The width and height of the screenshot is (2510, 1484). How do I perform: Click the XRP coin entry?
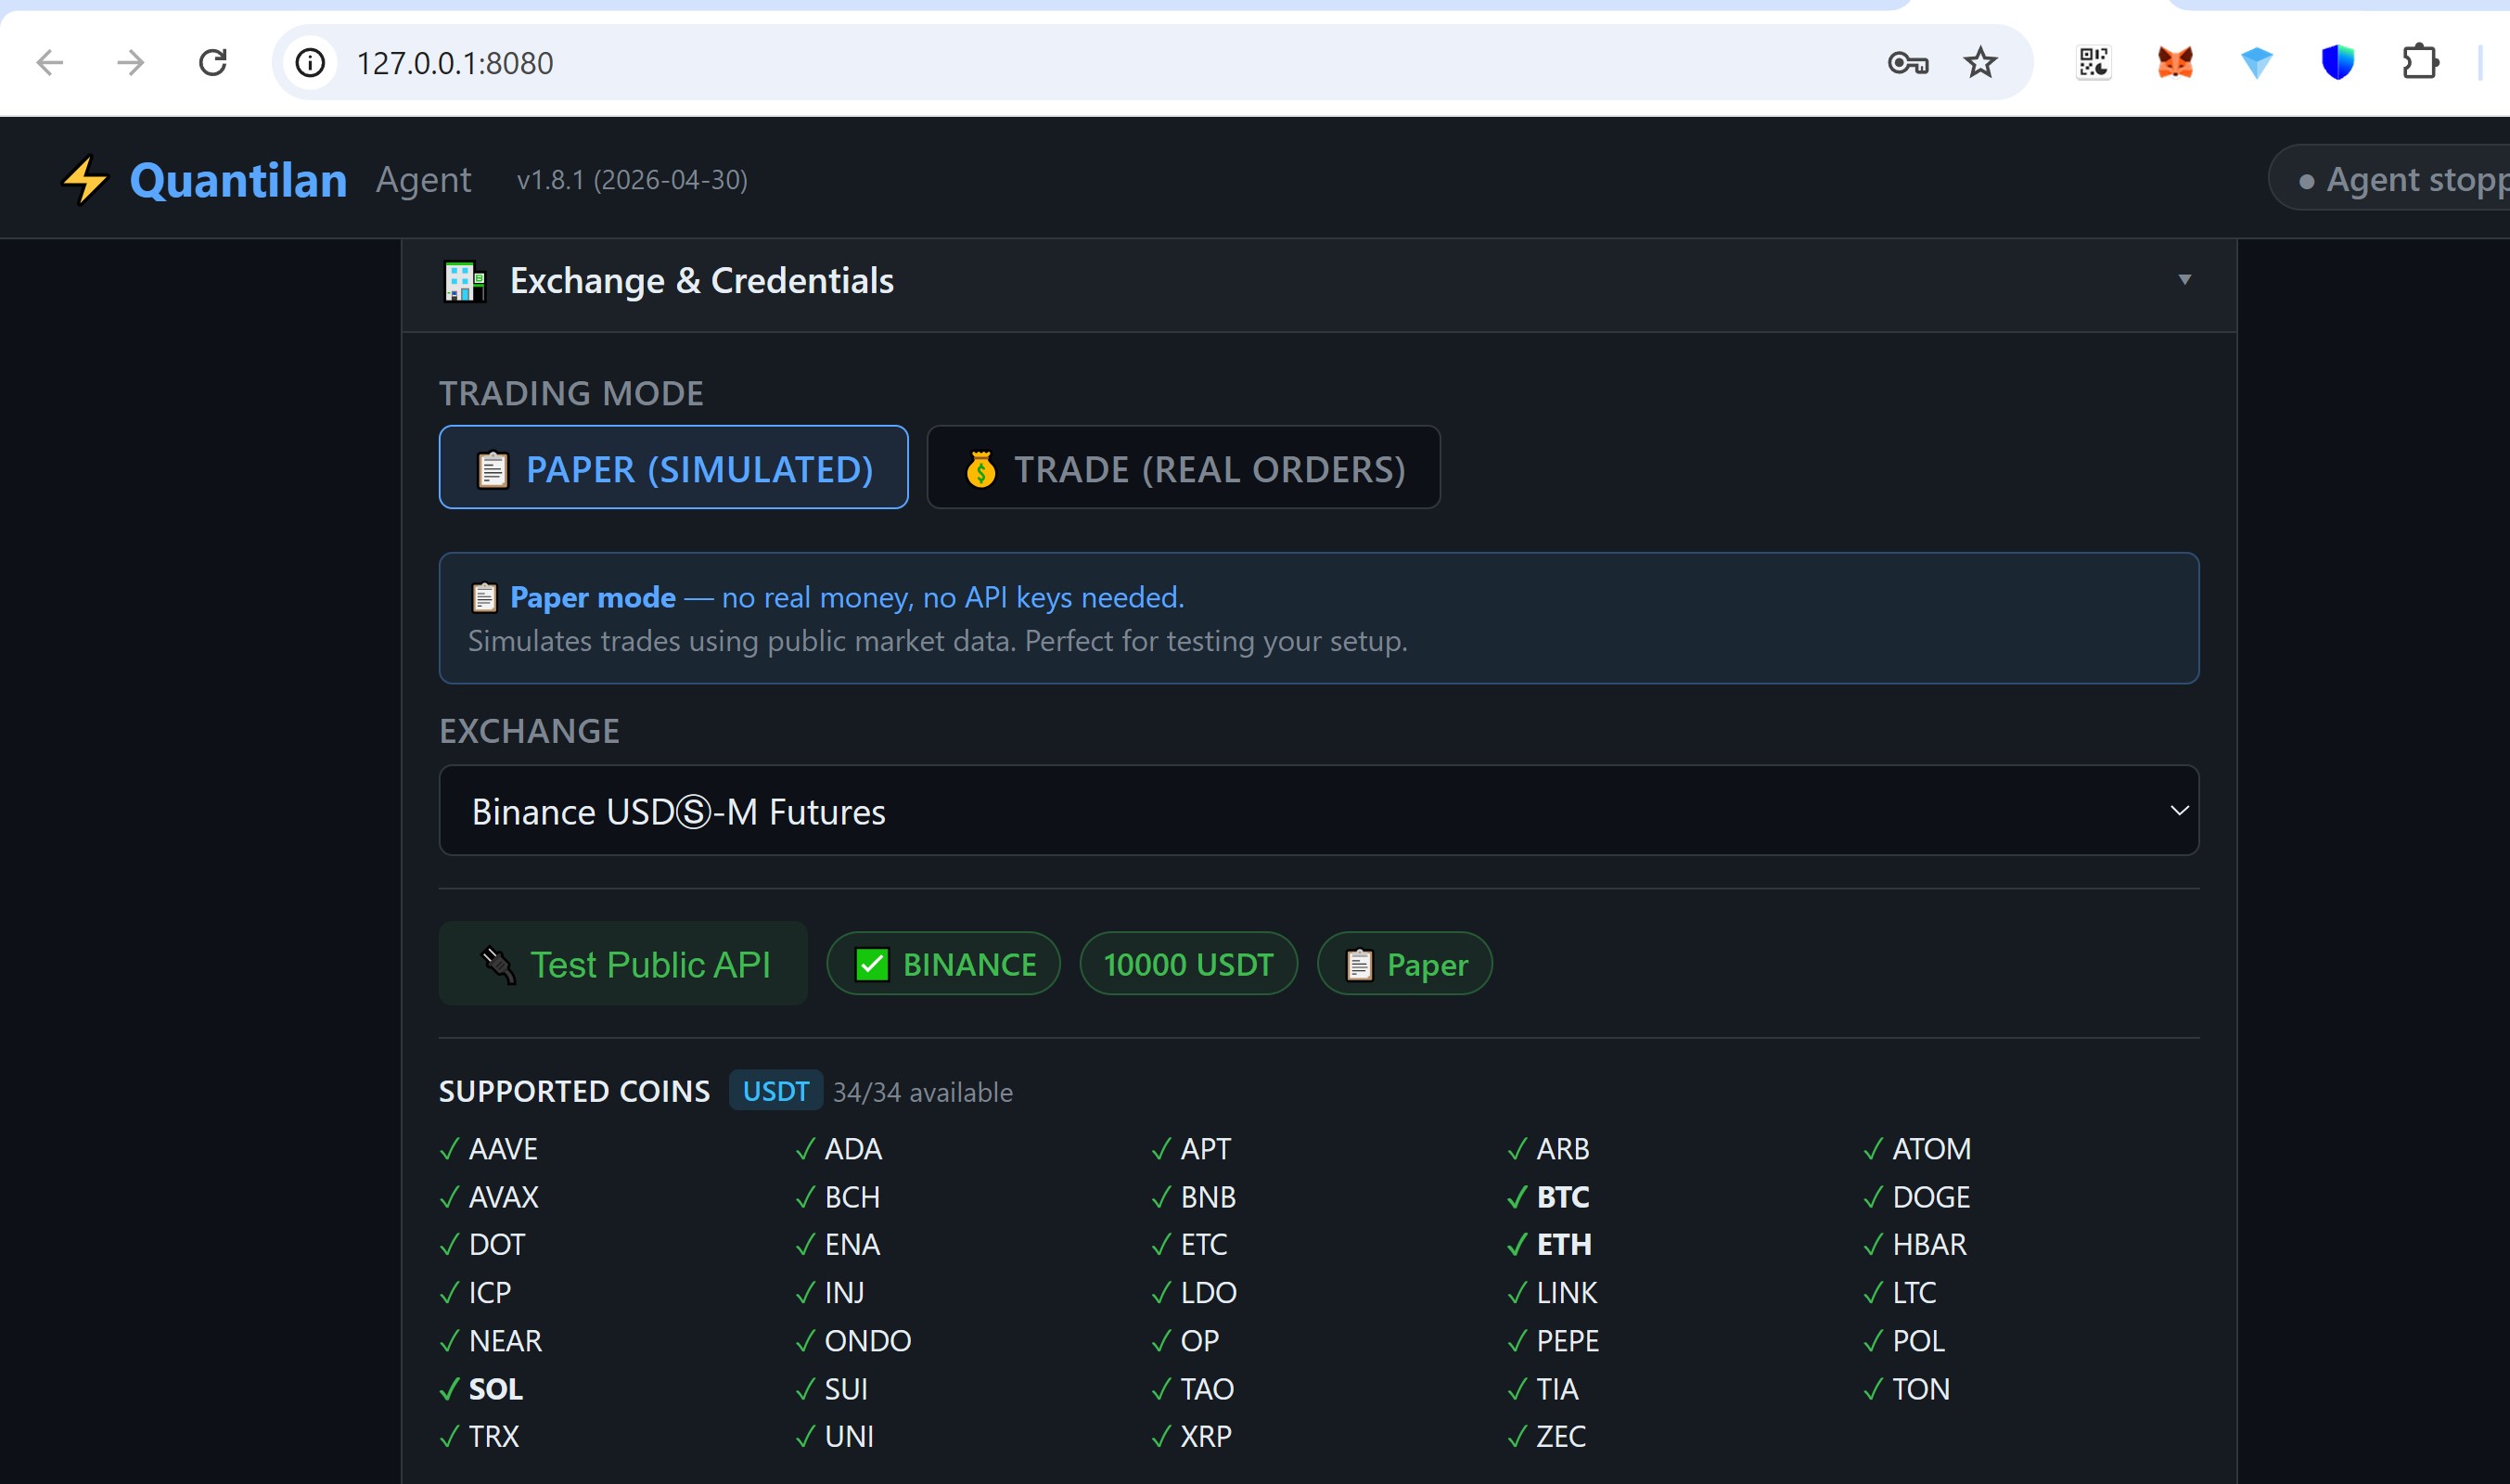[x=1192, y=1436]
